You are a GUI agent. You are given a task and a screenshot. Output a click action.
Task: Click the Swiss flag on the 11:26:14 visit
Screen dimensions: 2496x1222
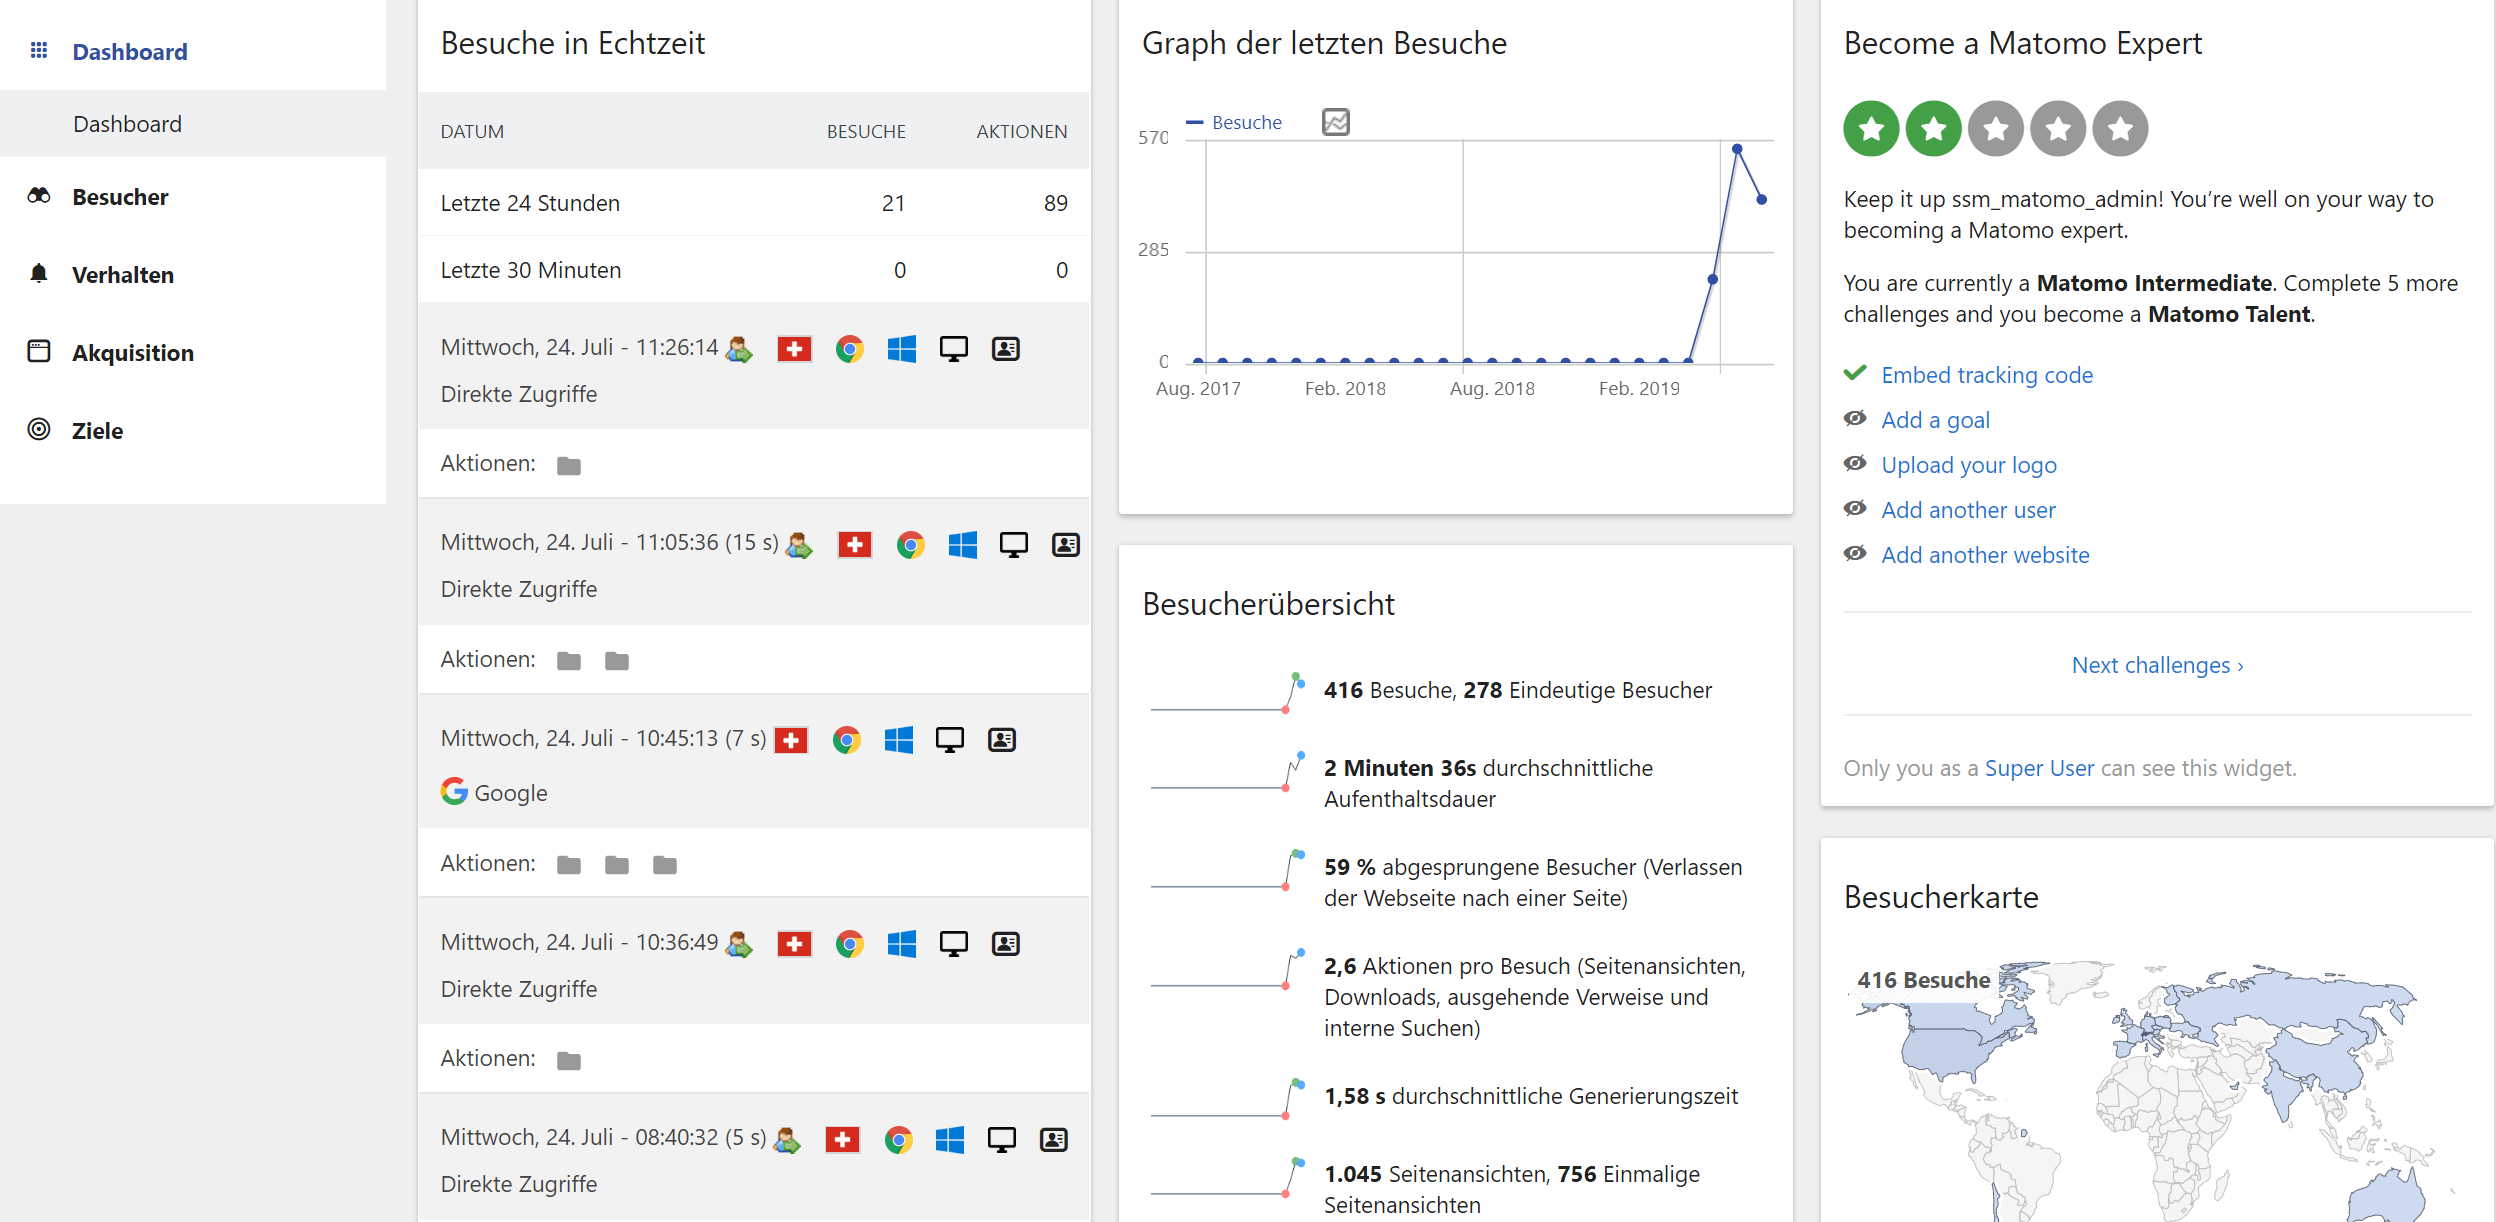click(x=794, y=349)
